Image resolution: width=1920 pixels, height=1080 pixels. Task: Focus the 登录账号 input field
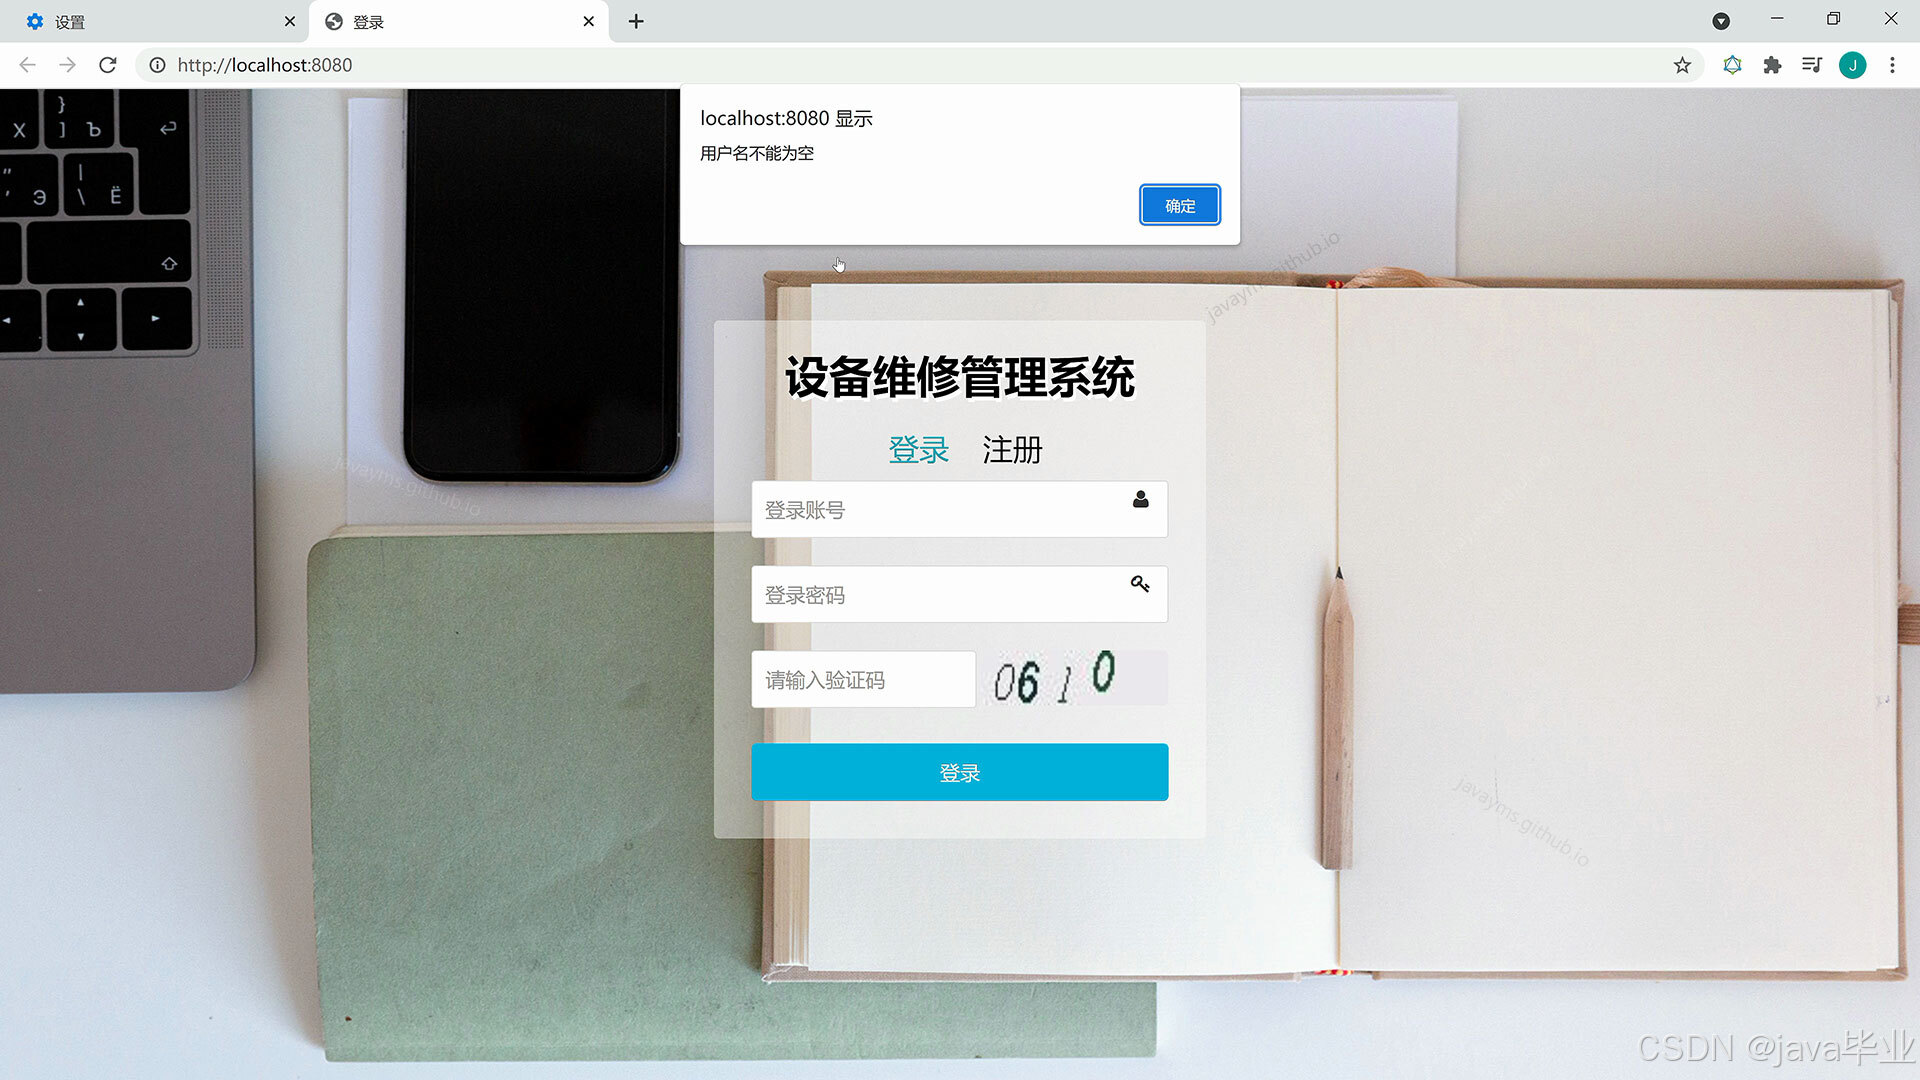click(959, 510)
